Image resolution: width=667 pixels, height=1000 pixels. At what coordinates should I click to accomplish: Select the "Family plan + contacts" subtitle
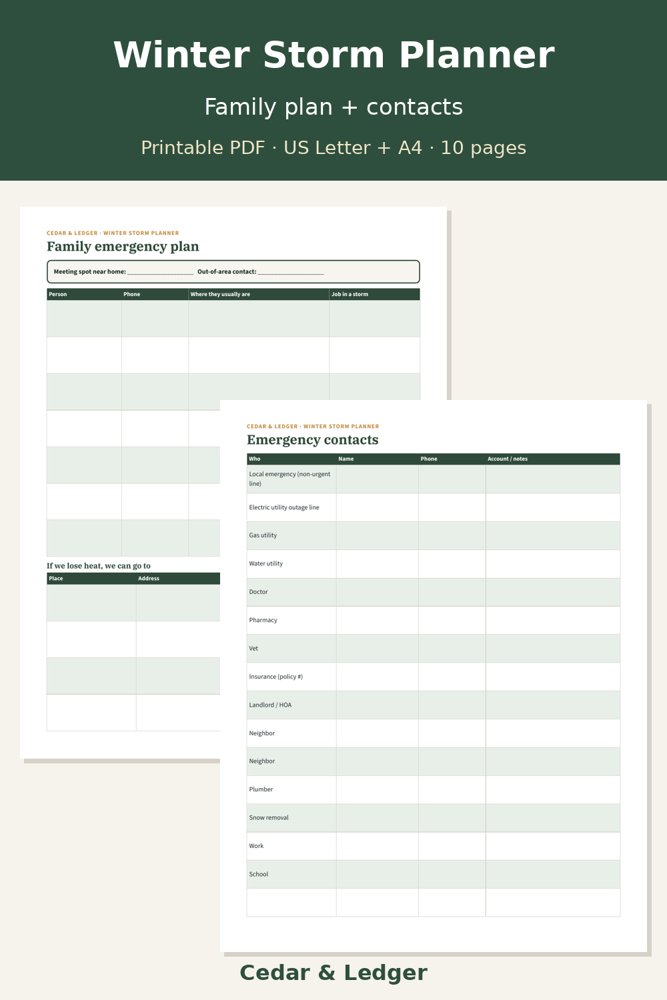[x=334, y=107]
